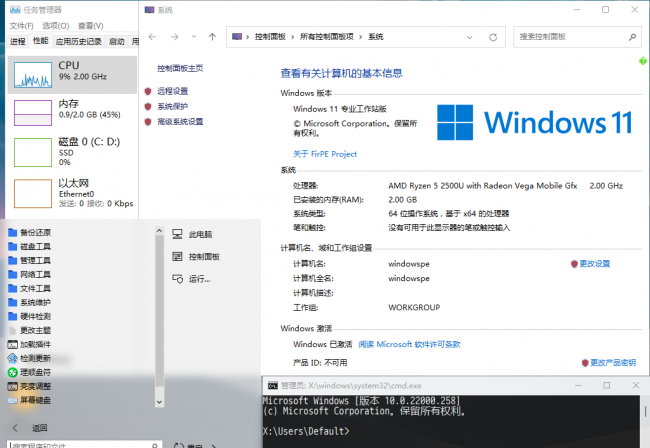This screenshot has width=650, height=448.
Task: Switch to the 进程 tab
Action: click(x=18, y=41)
